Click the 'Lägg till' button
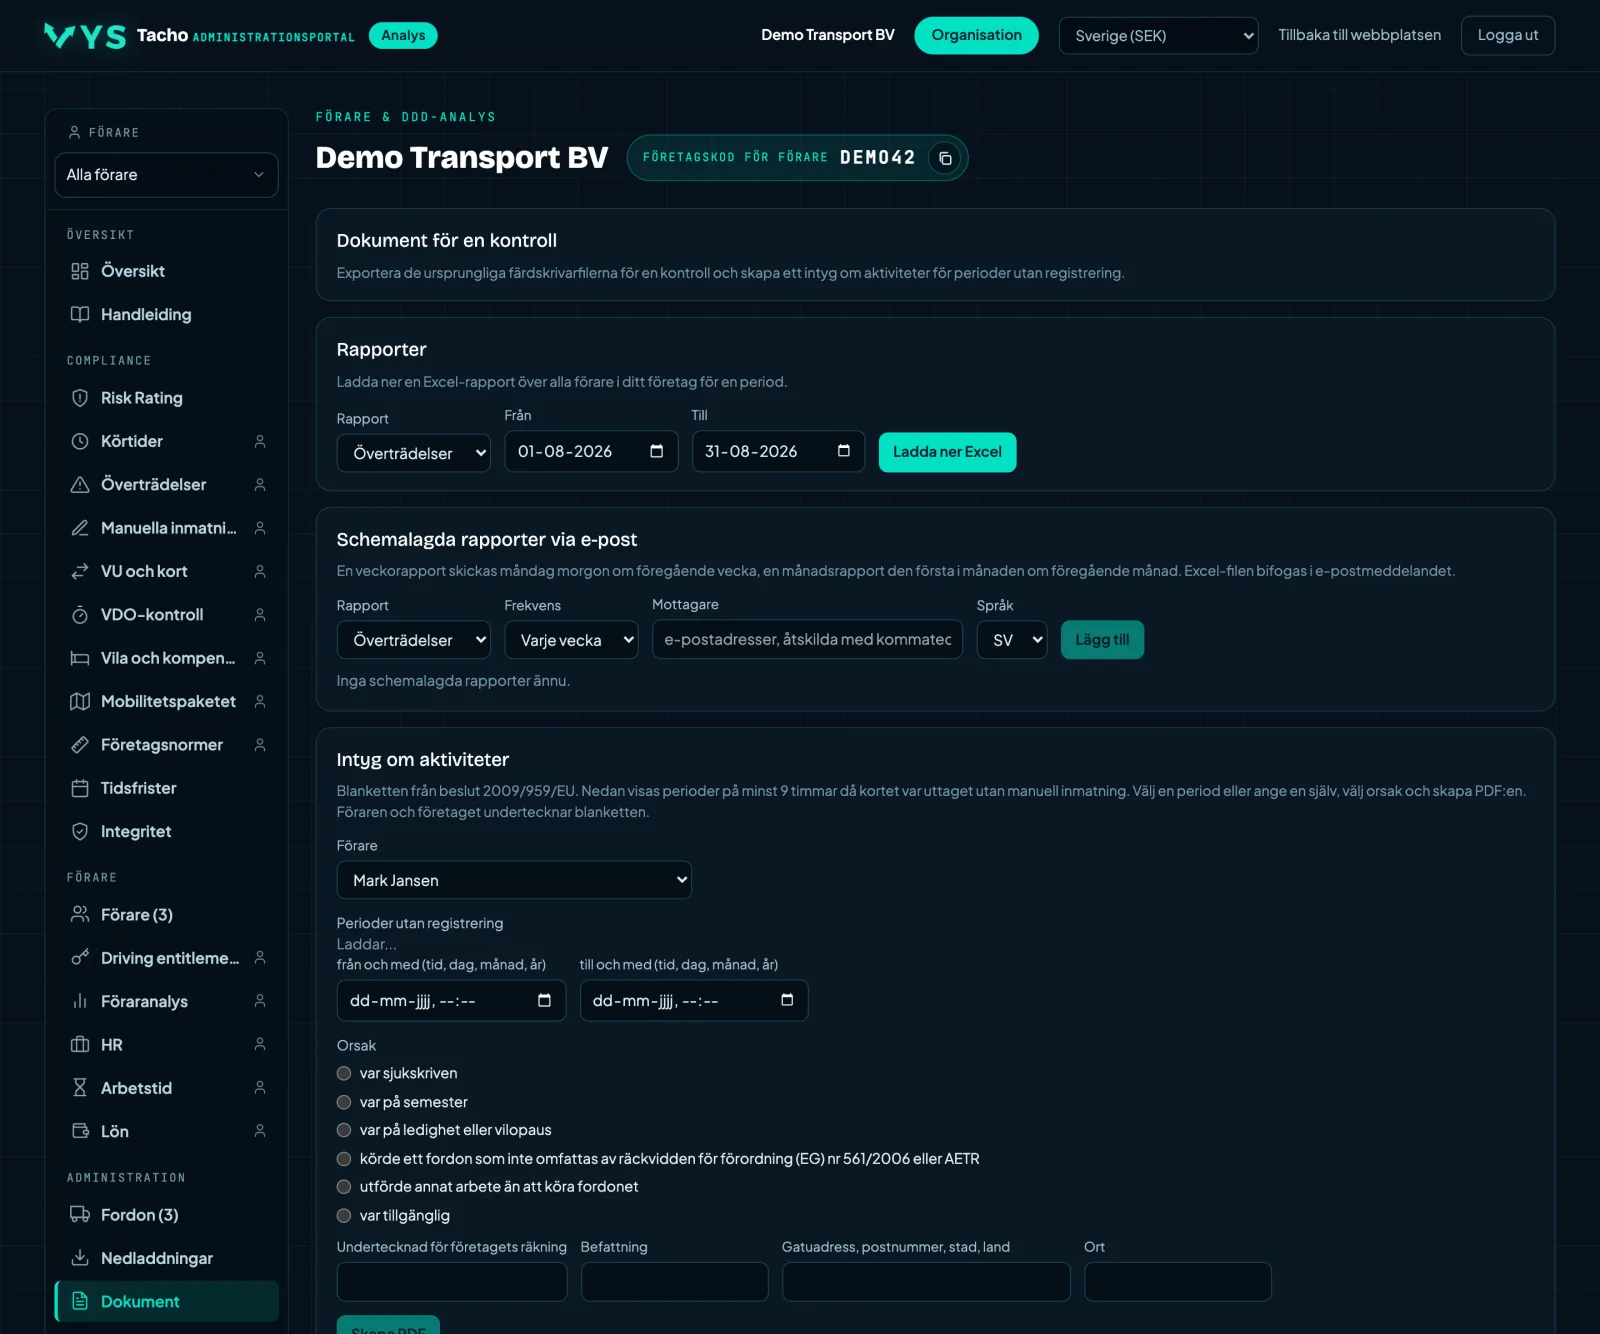Screen dimensions: 1600x1334 (1102, 640)
